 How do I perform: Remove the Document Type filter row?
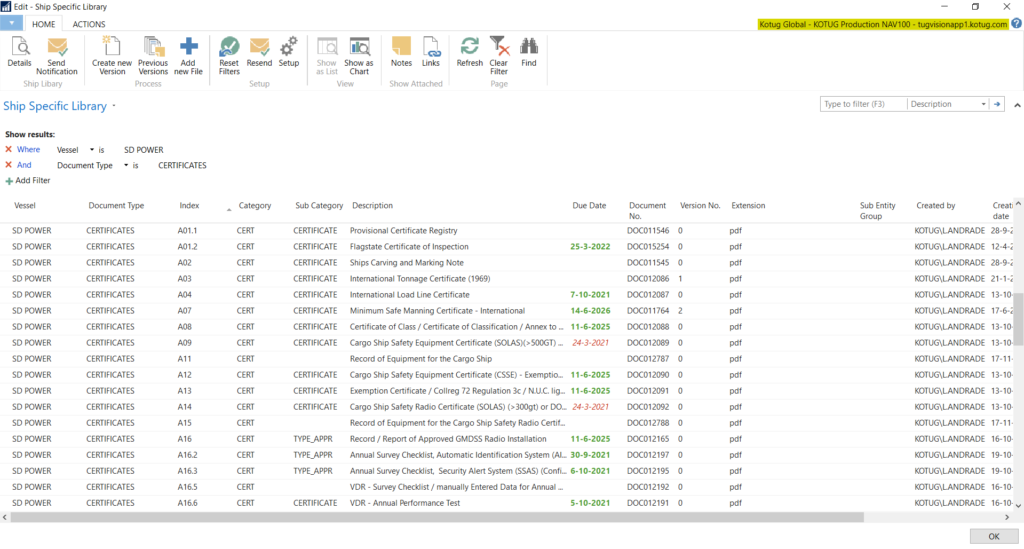(x=9, y=165)
